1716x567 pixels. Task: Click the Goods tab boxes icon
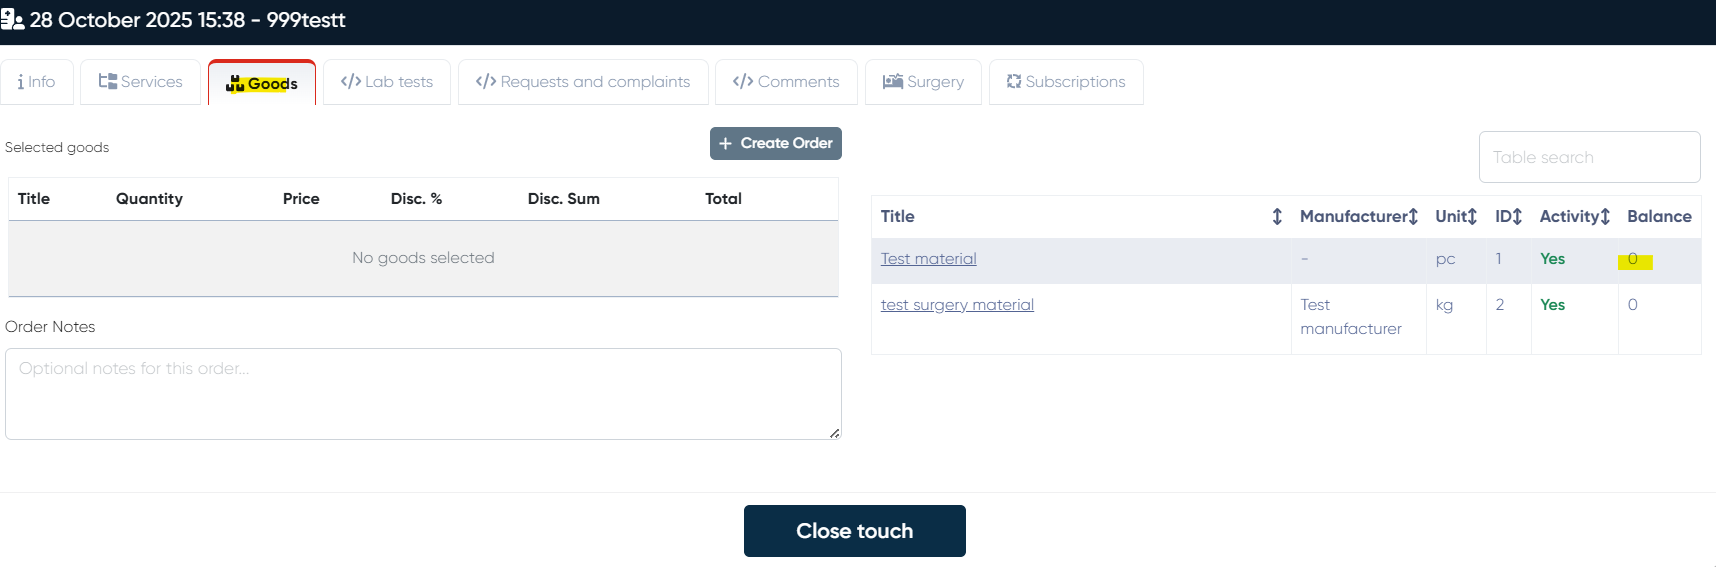[235, 84]
